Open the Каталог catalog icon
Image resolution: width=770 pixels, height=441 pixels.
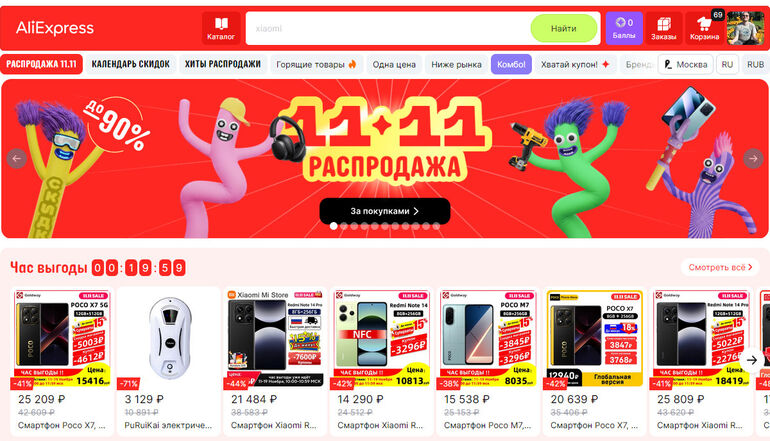click(x=221, y=28)
